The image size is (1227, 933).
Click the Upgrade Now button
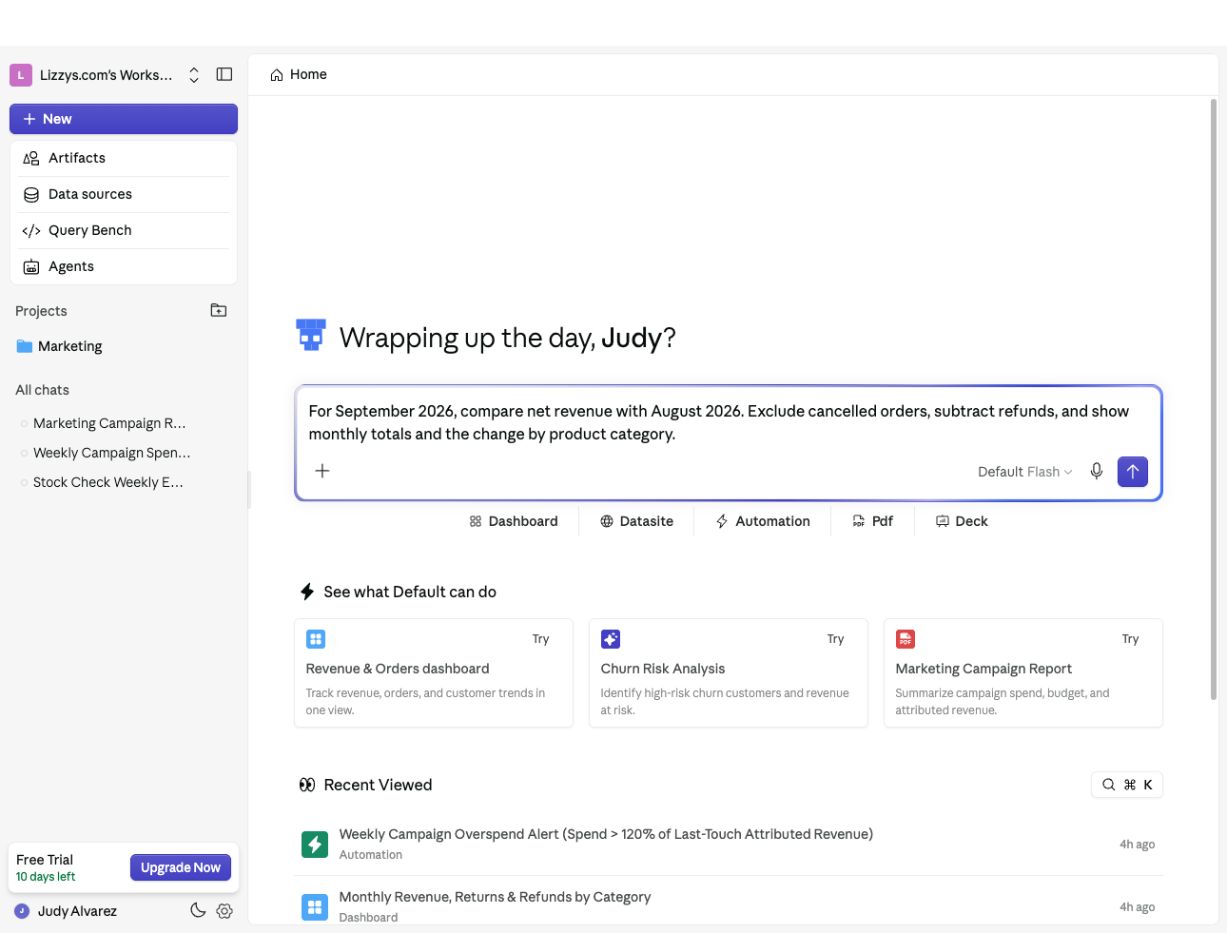coord(180,868)
